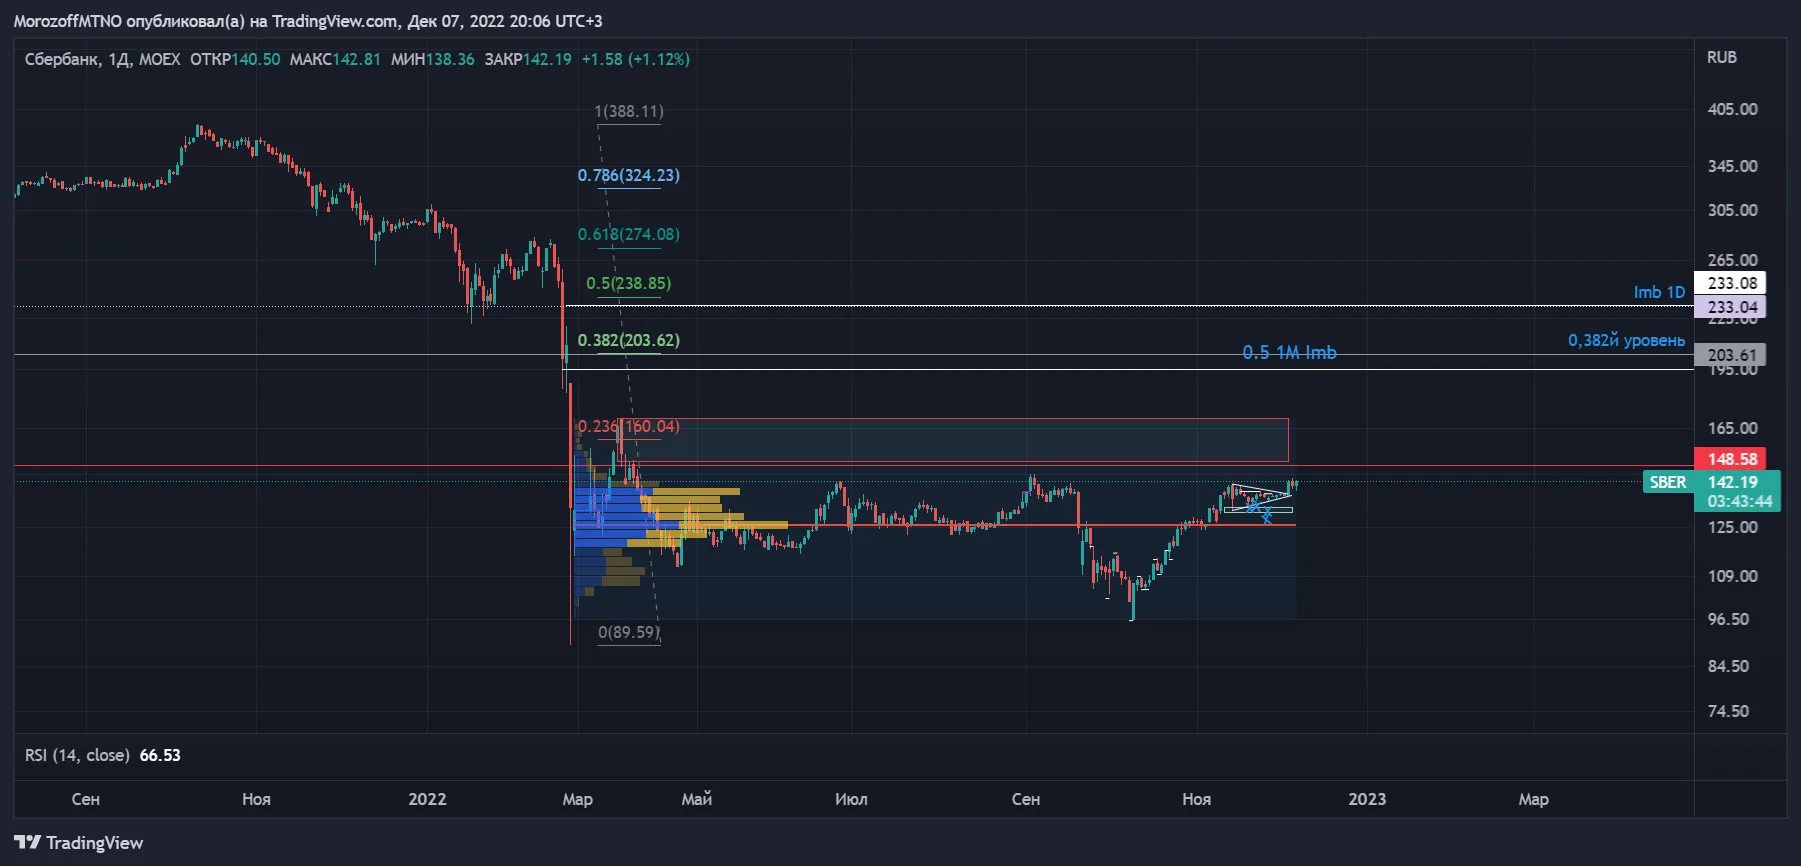
Task: Select the Fibonacci 0.5(238.85) level label
Action: click(629, 283)
